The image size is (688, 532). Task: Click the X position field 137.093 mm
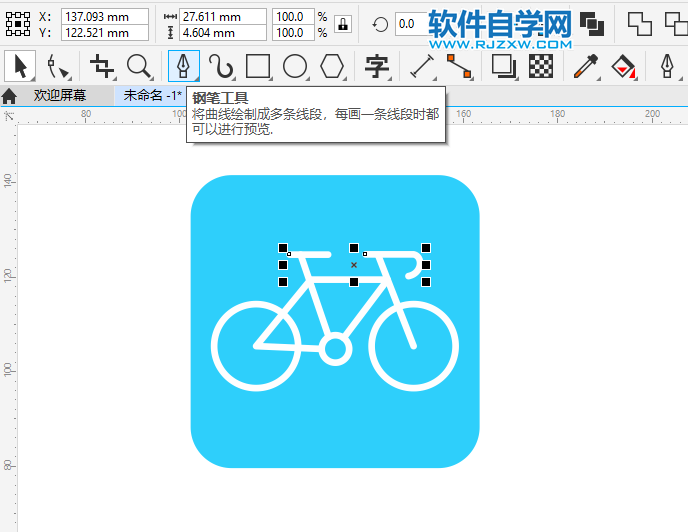[x=105, y=17]
